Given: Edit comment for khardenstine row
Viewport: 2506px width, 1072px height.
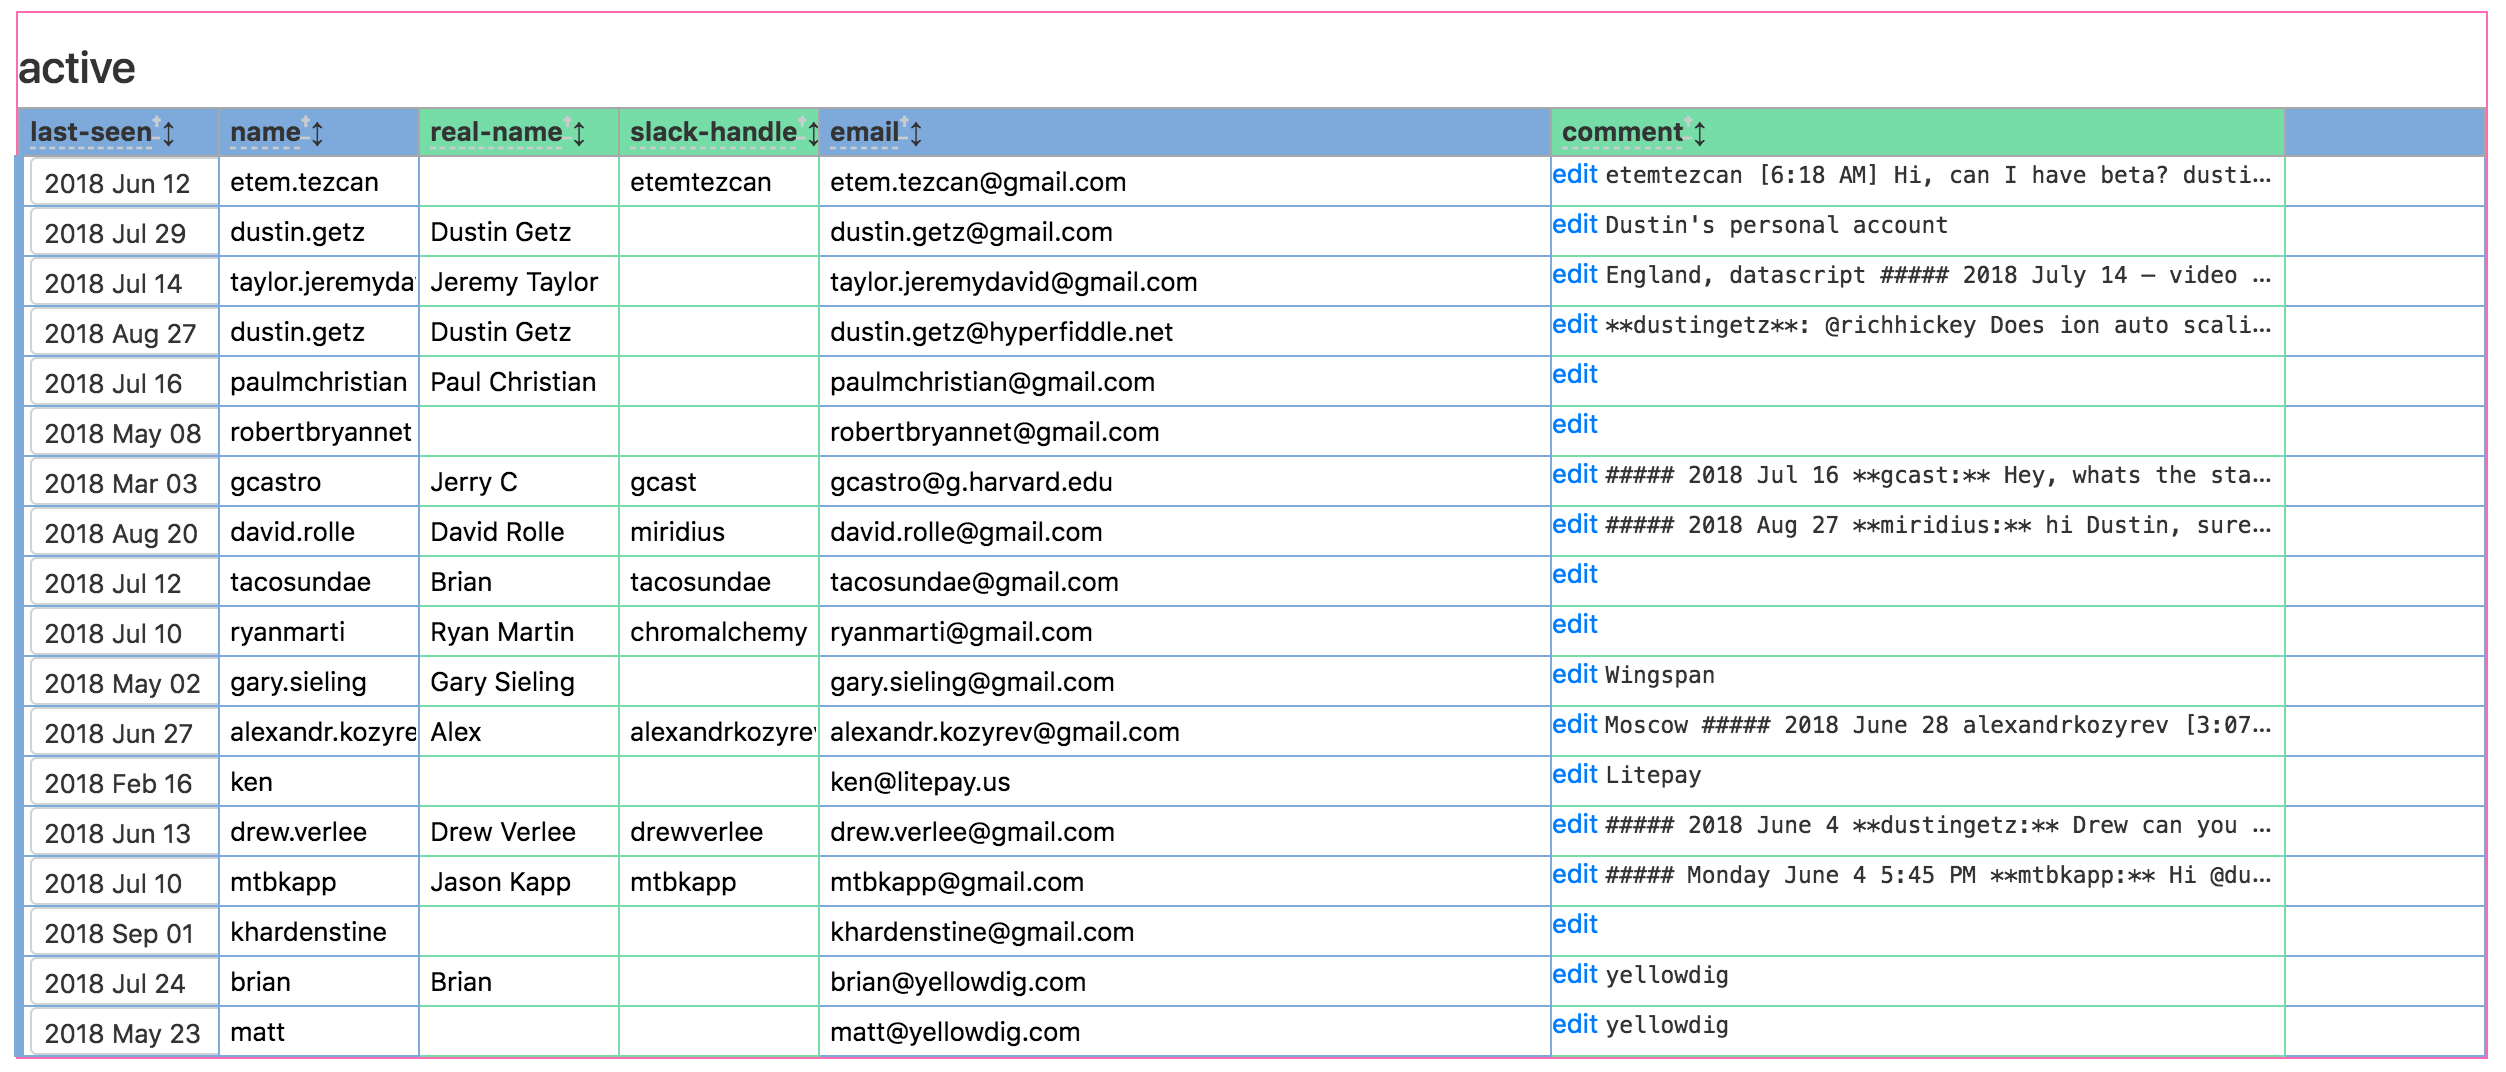Looking at the screenshot, I should [1575, 925].
